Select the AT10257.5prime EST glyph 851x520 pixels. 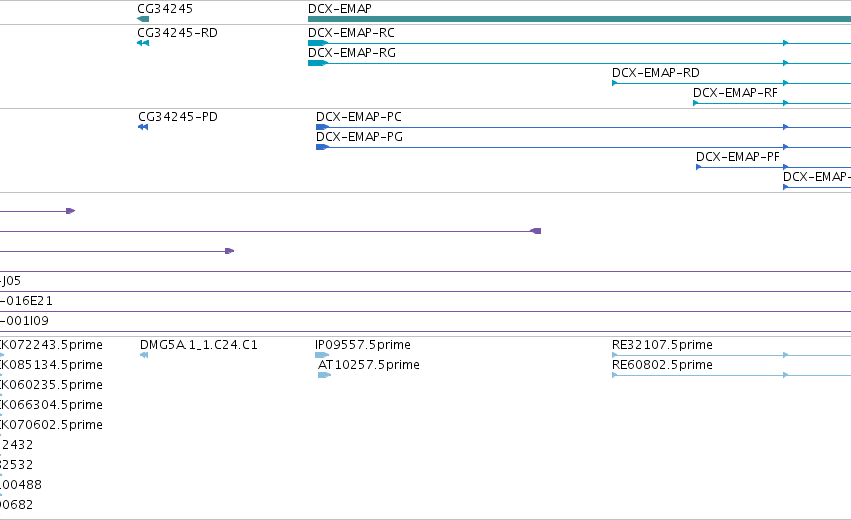325,375
